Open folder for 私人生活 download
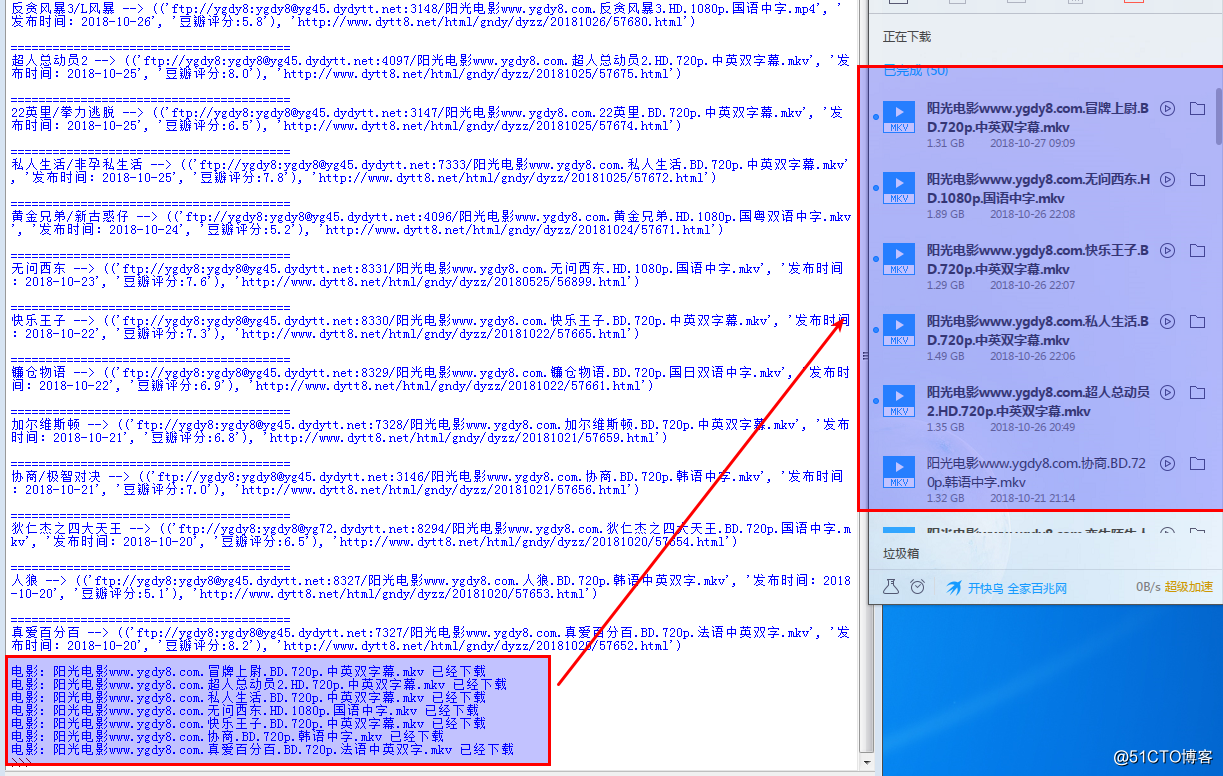This screenshot has height=776, width=1223. click(x=1197, y=322)
